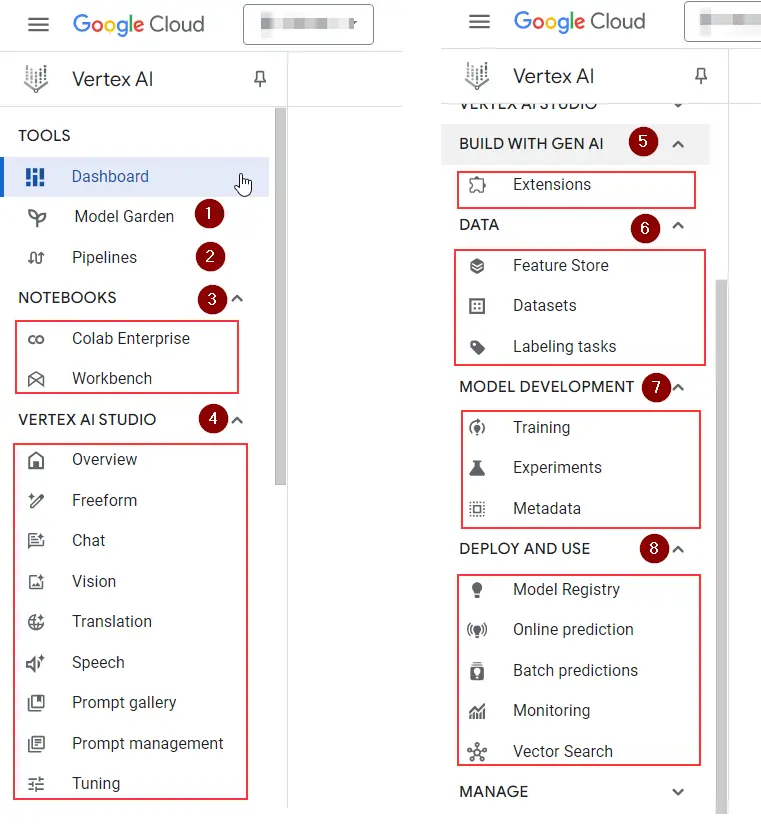Select the Prompt gallery menu item
The image size is (761, 824).
point(124,703)
